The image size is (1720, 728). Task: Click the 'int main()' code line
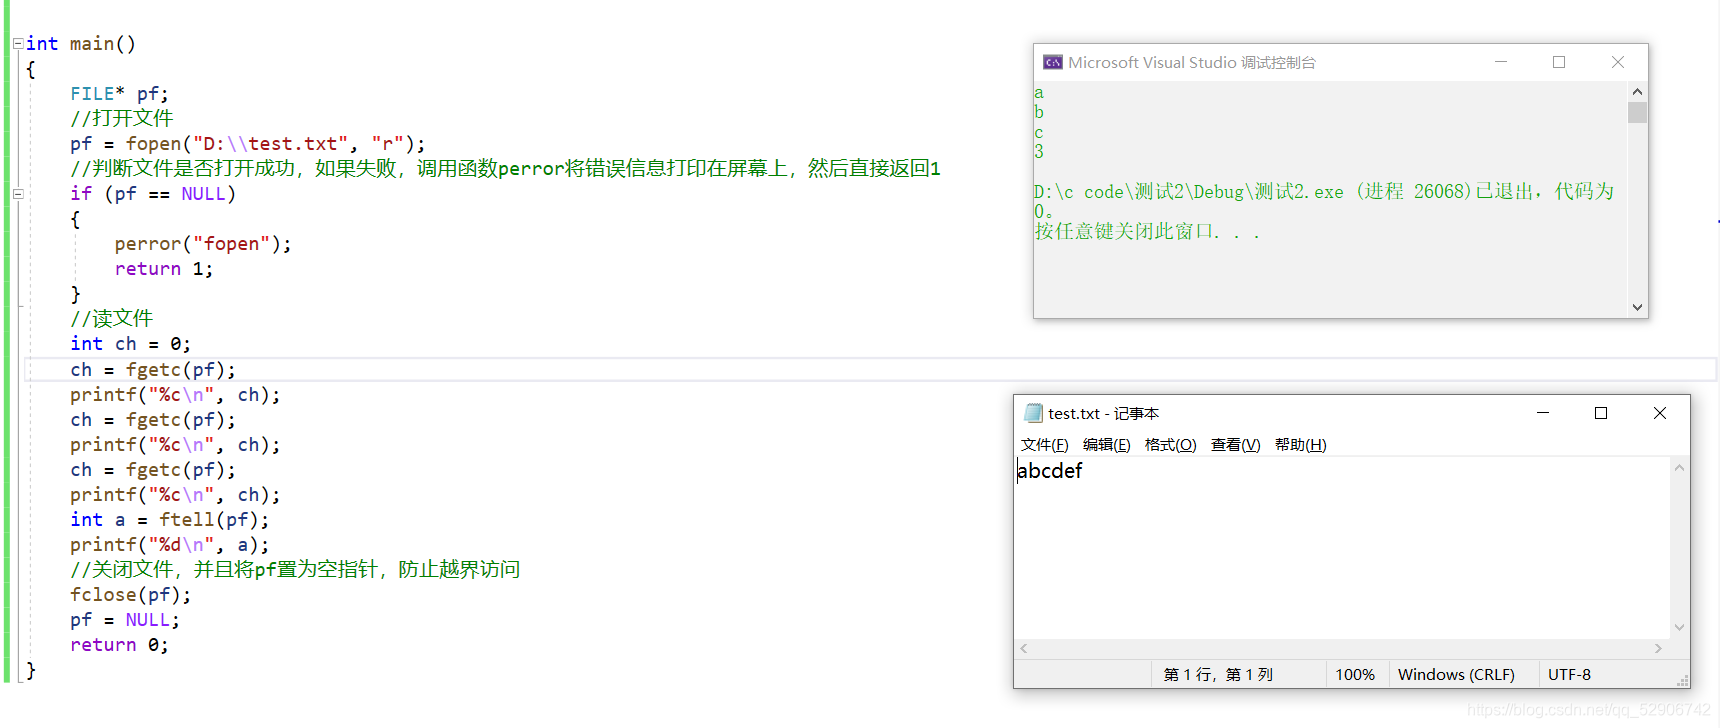(x=81, y=44)
